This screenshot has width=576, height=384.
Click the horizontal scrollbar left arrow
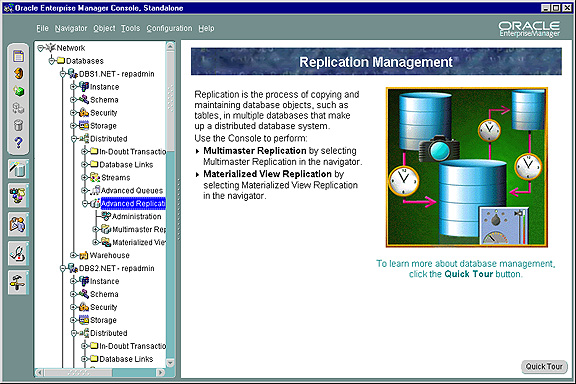pyautogui.click(x=40, y=373)
